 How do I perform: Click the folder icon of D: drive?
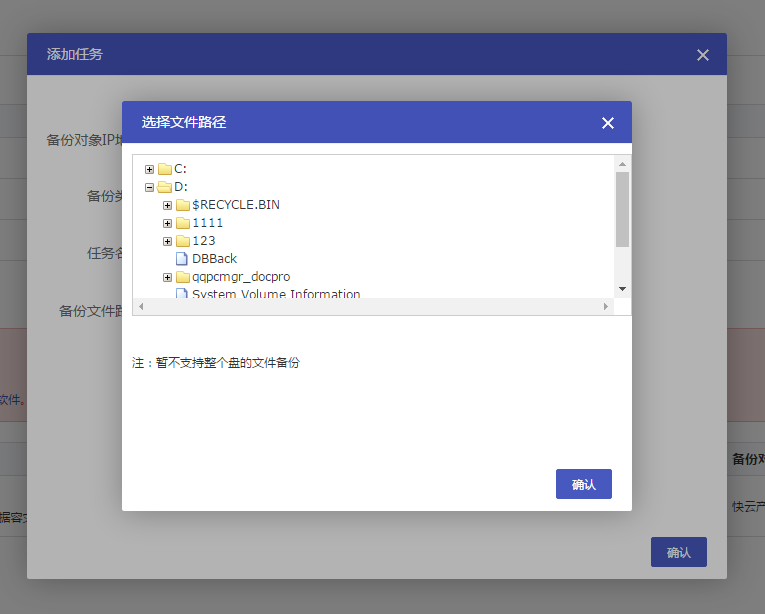point(165,187)
